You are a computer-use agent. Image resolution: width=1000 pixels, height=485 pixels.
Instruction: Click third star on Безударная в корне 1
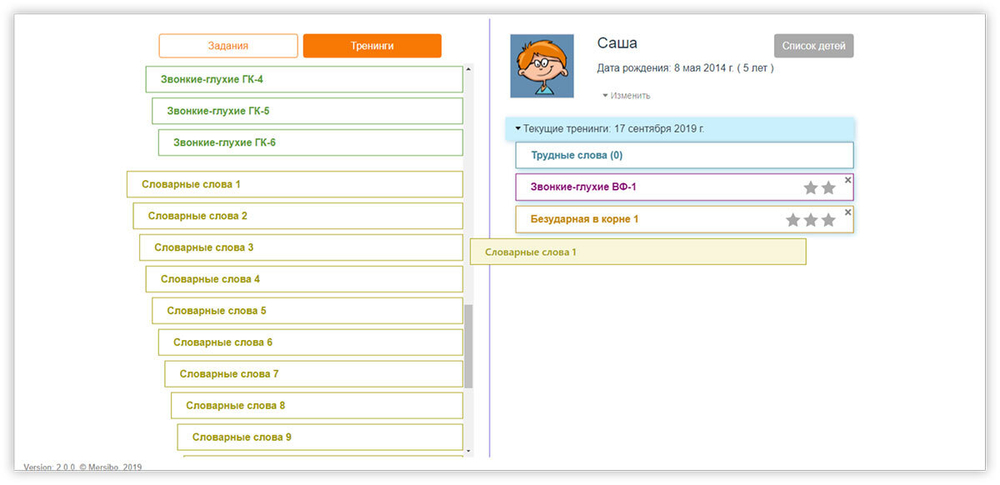[828, 220]
